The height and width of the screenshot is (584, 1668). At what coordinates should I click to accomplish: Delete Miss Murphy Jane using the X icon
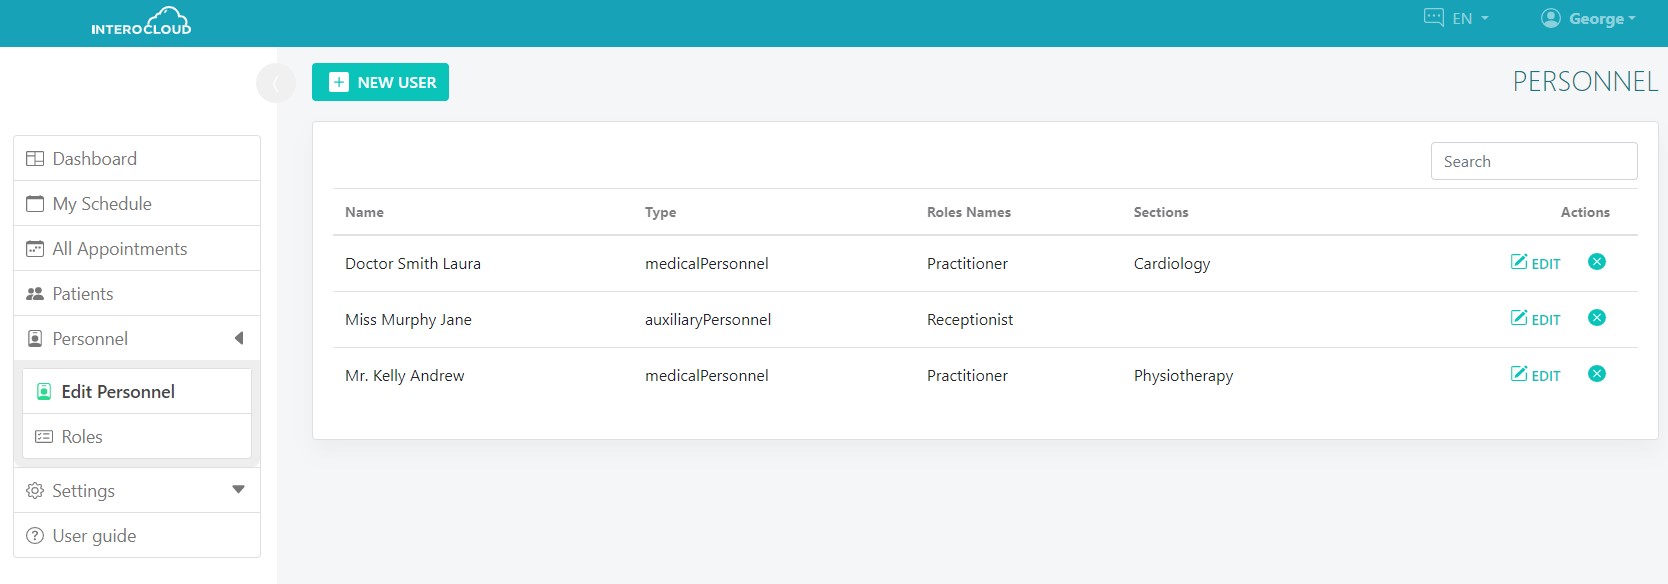[x=1596, y=318]
